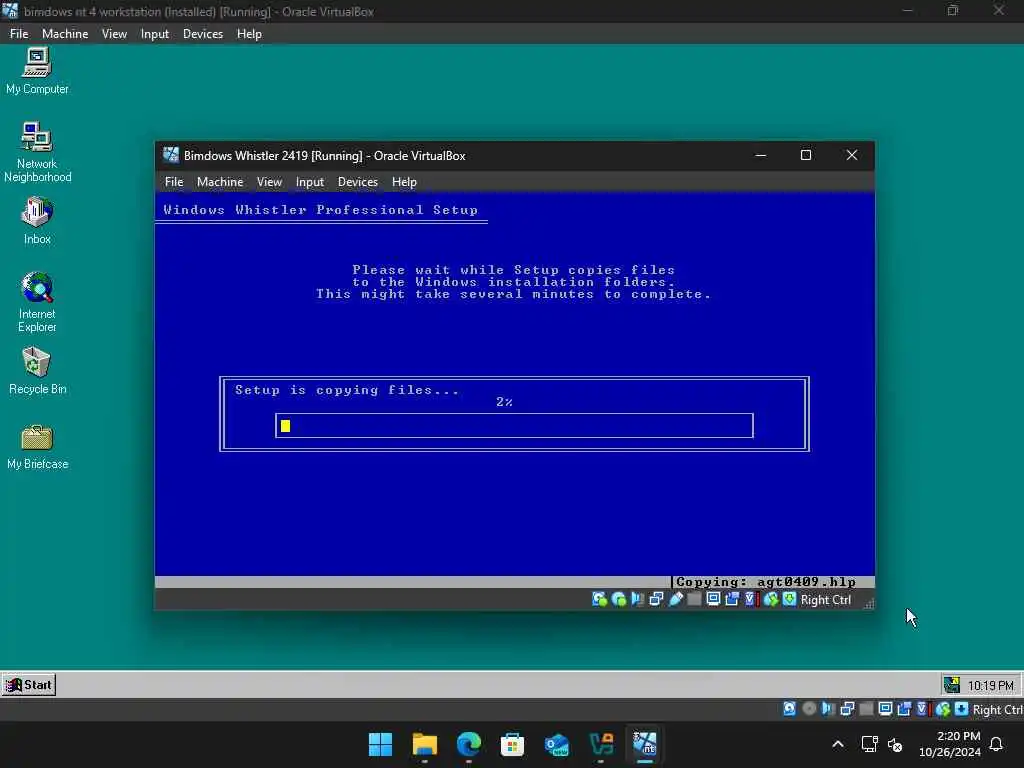
Task: Open File Explorer from the Windows taskbar
Action: coord(424,744)
